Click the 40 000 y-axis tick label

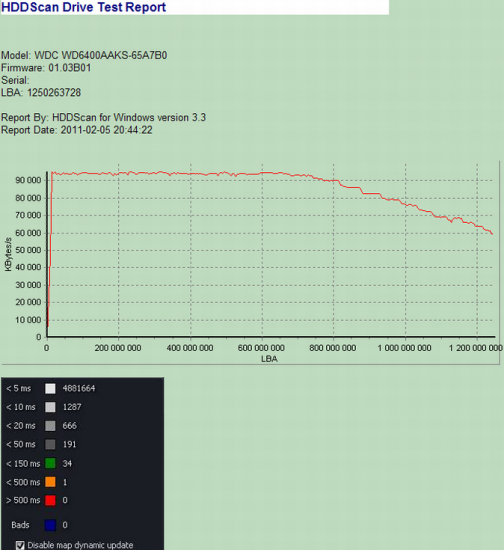28,267
